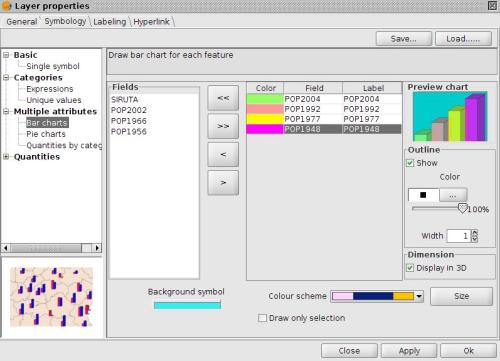Click the Apply button
Image resolution: width=500 pixels, height=361 pixels.
pyautogui.click(x=409, y=351)
